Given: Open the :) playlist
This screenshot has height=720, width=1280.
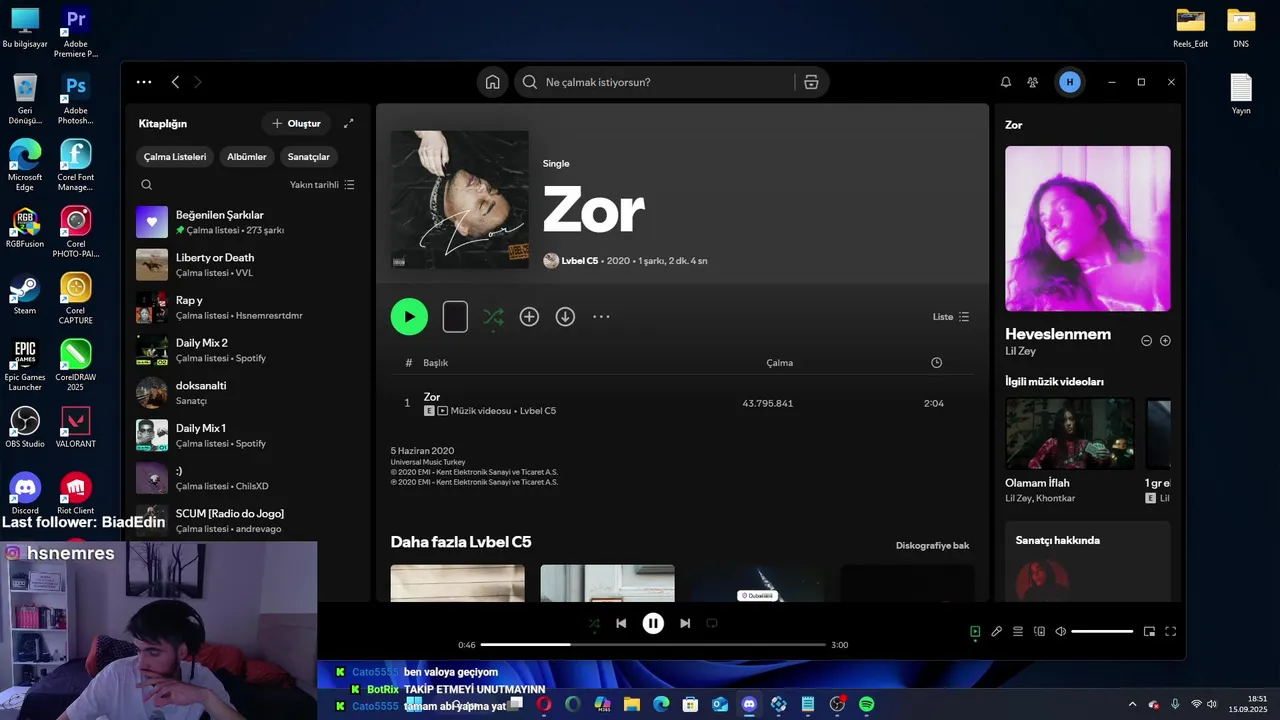Looking at the screenshot, I should (248, 478).
